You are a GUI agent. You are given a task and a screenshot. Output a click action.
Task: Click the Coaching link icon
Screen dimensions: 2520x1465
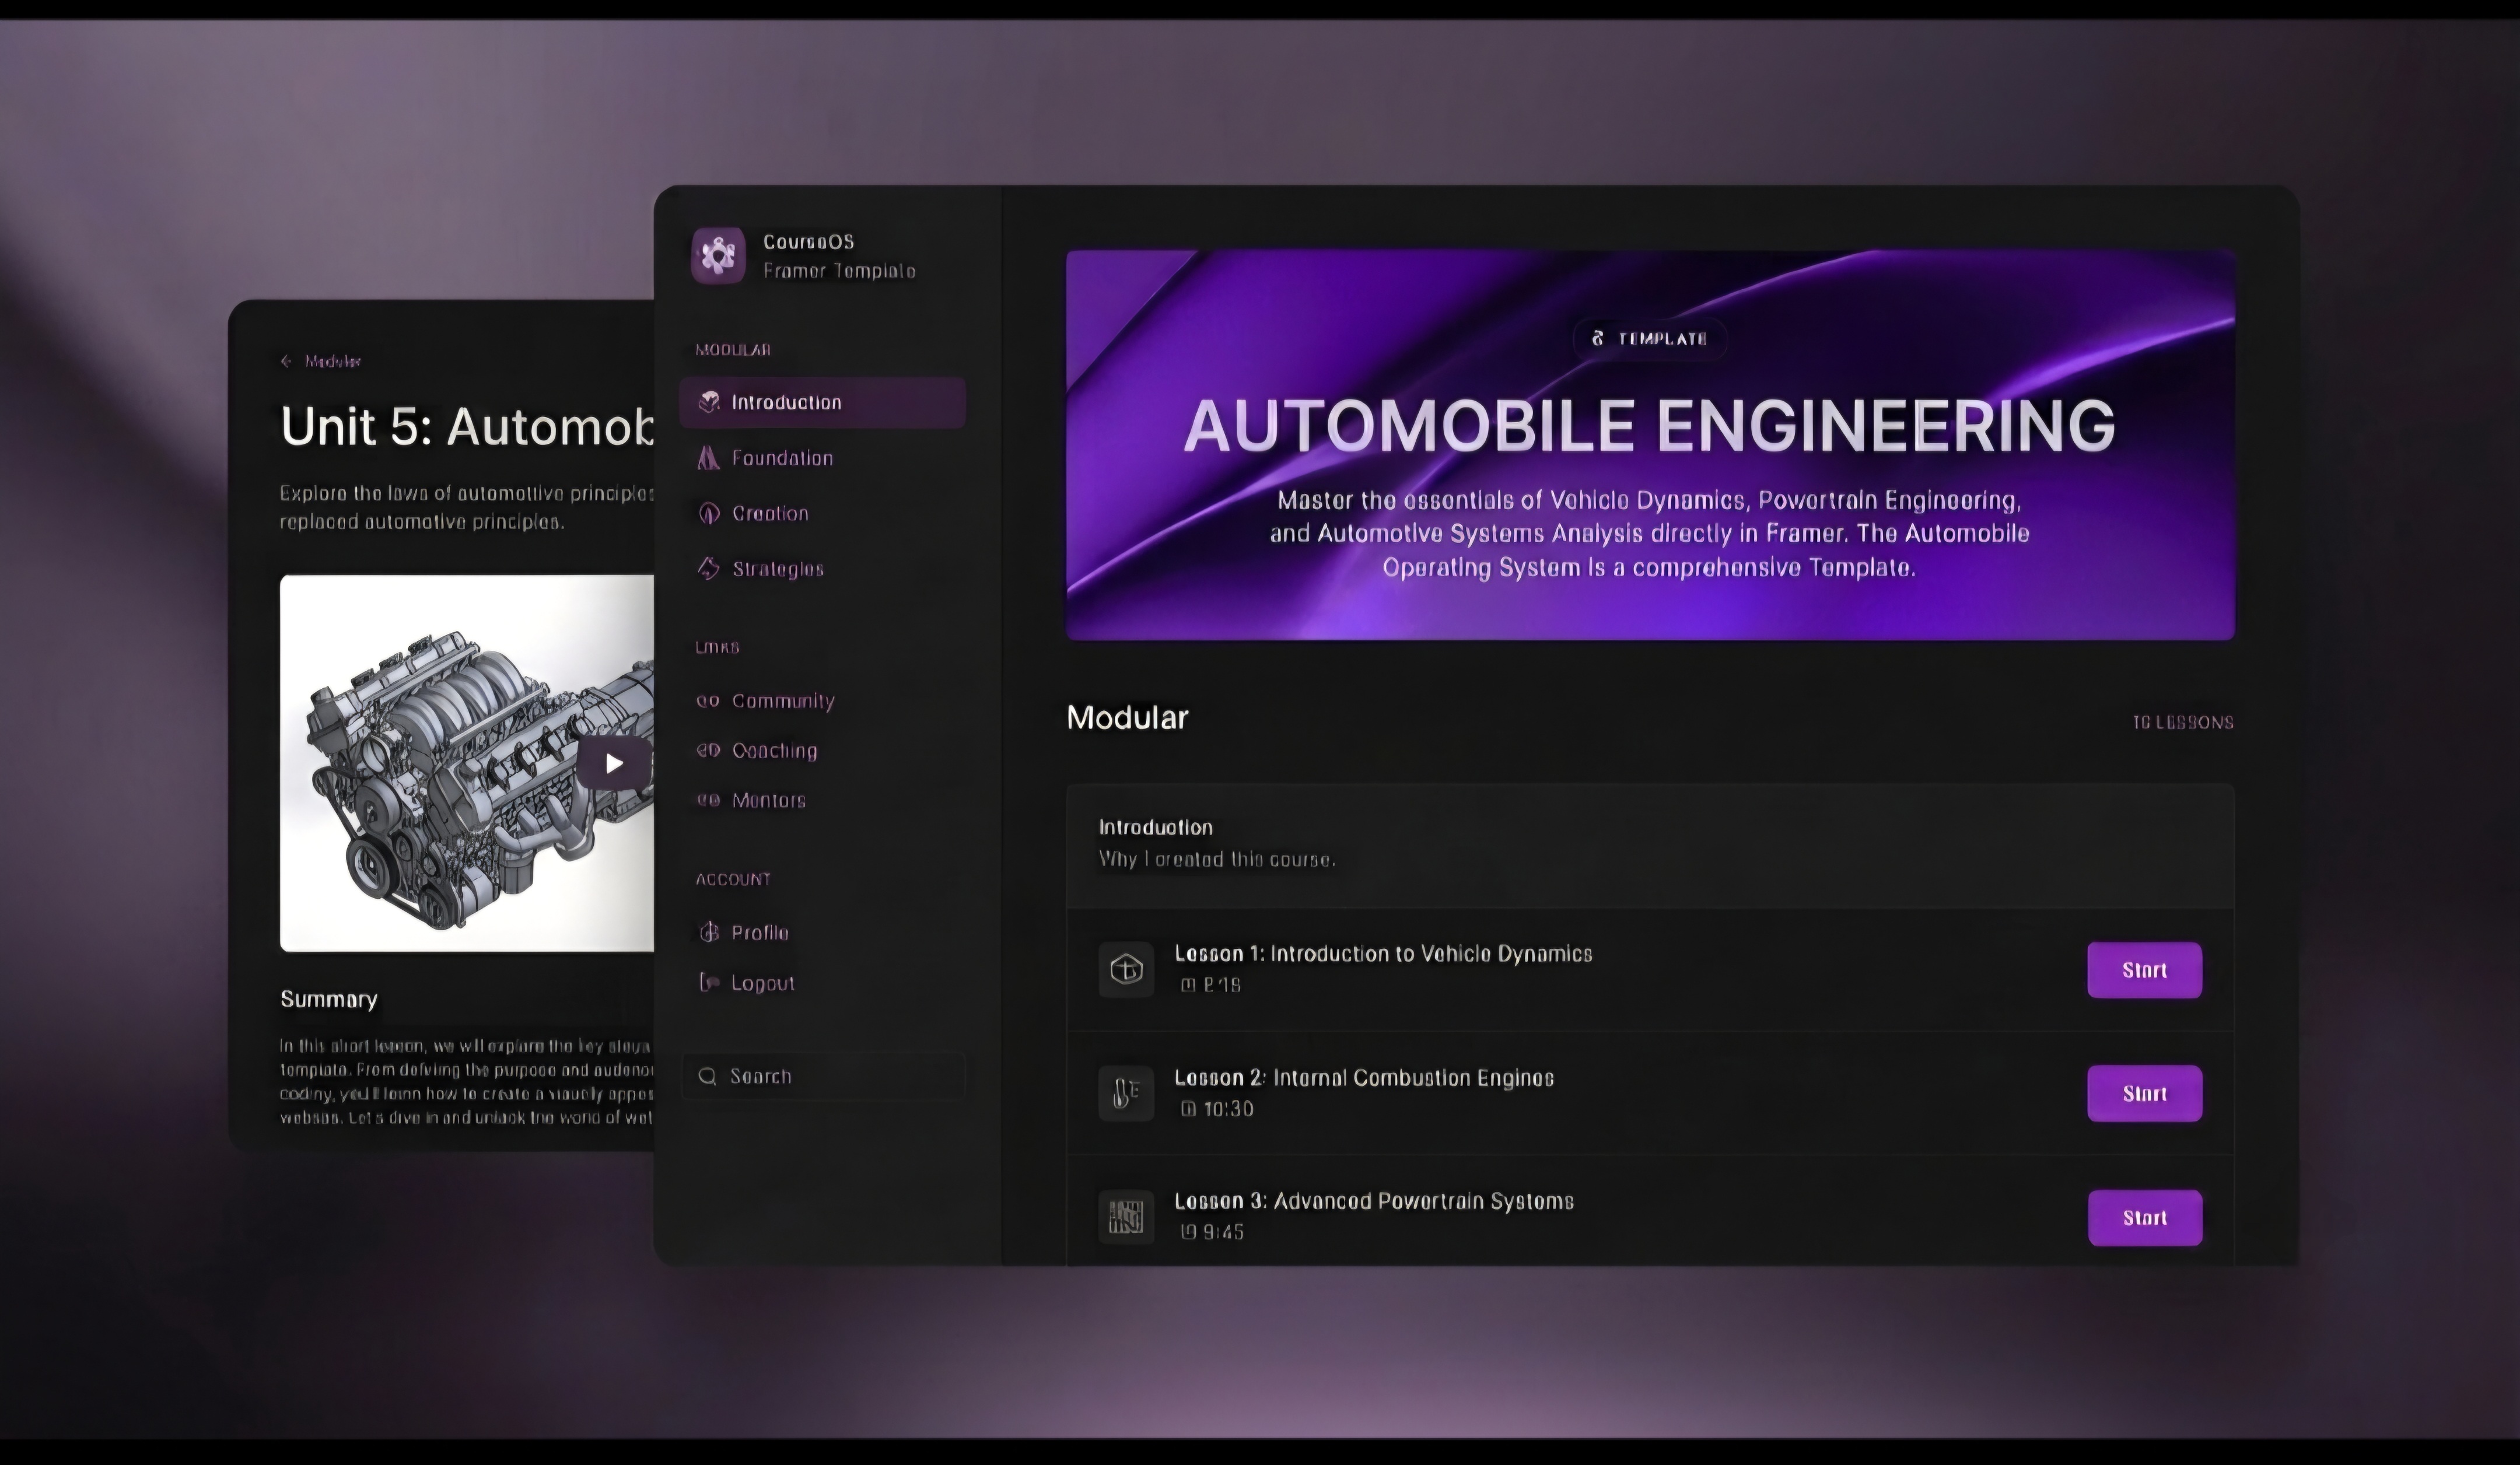tap(708, 750)
